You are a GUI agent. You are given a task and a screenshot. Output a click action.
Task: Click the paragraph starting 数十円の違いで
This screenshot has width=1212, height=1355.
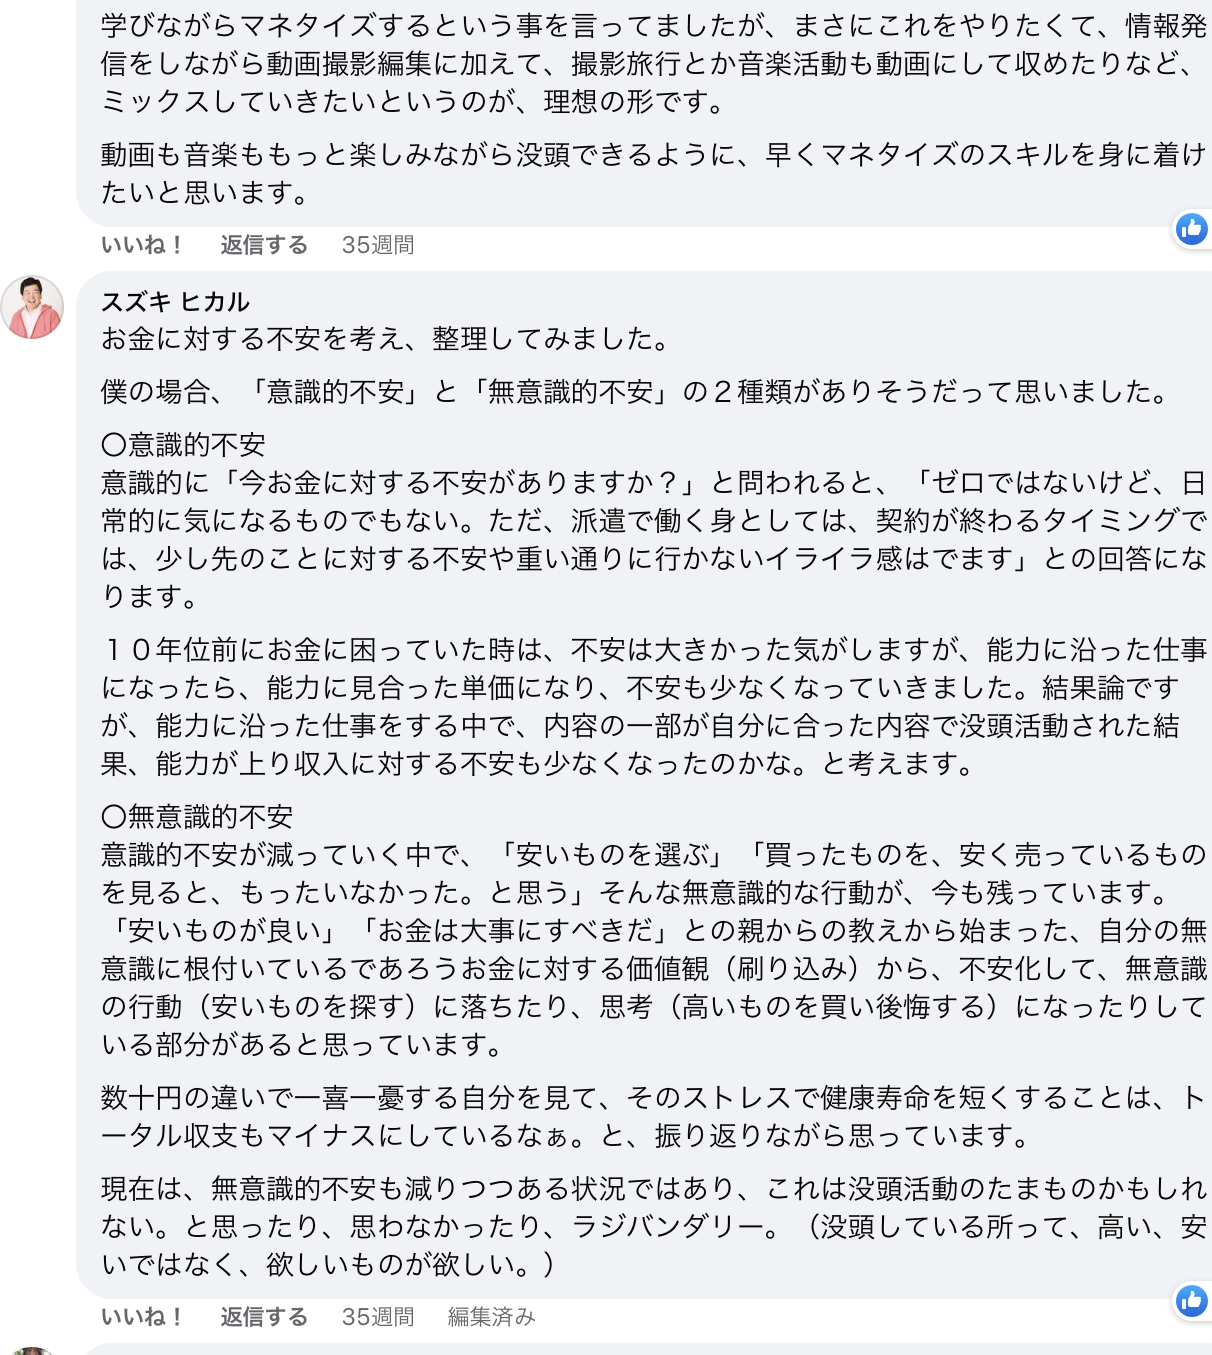click(x=654, y=1117)
